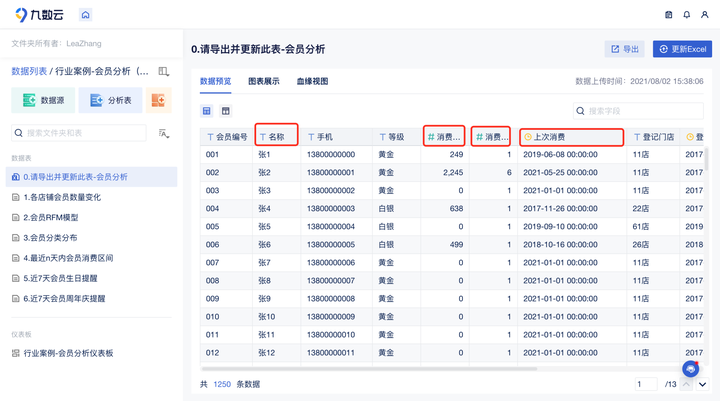720x401 pixels.
Task: Click the 手机 column header
Action: point(337,137)
